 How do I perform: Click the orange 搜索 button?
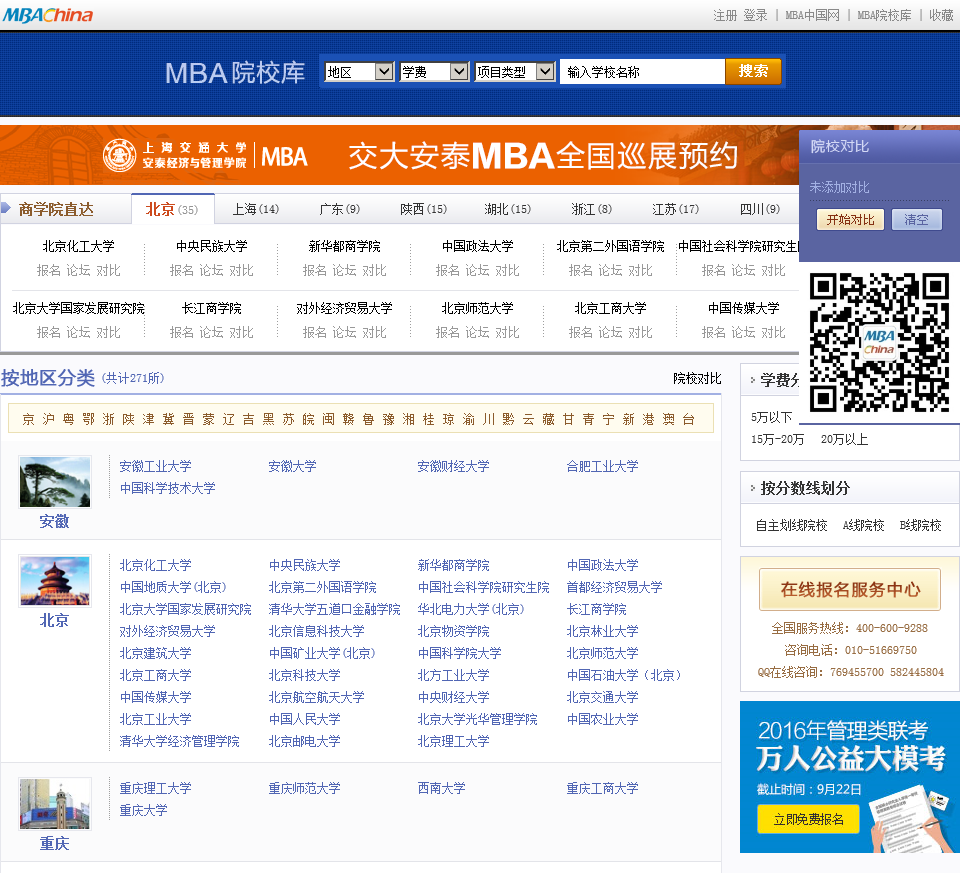(x=753, y=71)
